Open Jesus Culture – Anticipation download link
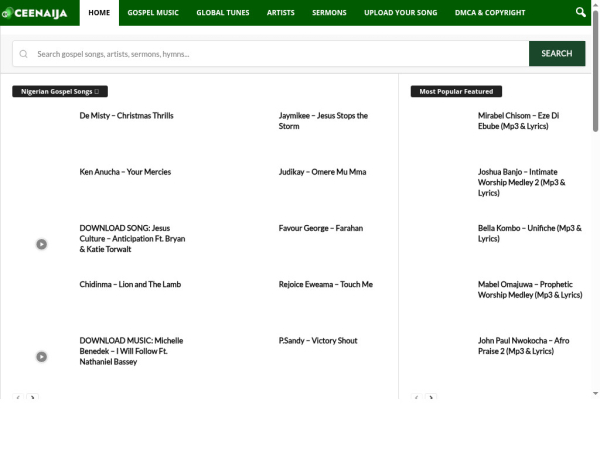Image resolution: width=600 pixels, height=450 pixels. (132, 238)
